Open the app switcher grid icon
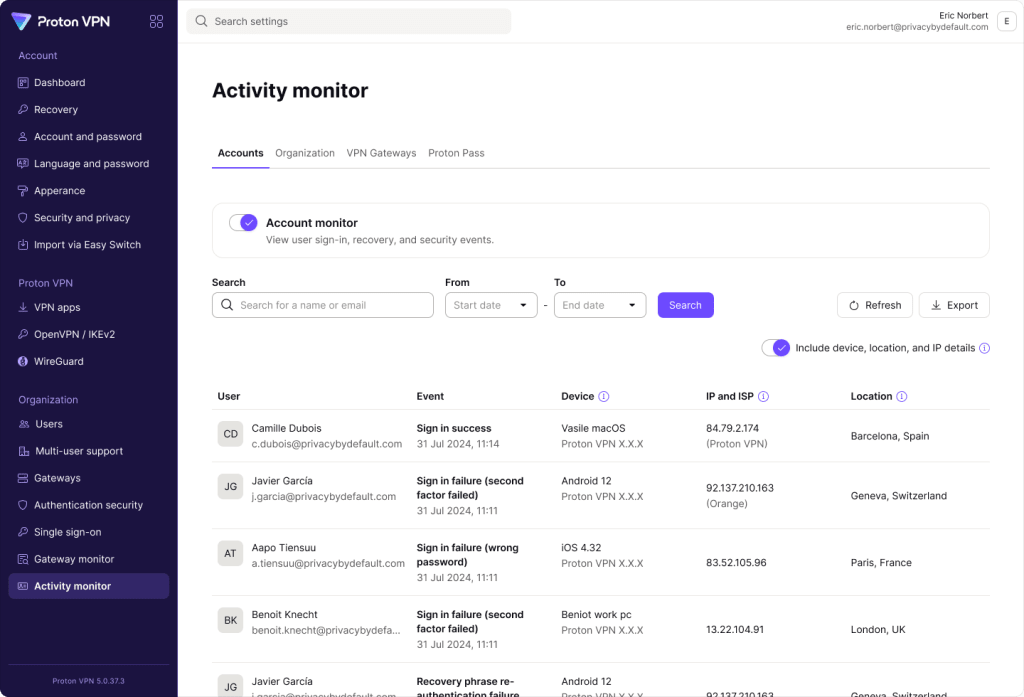1024x697 pixels. click(x=156, y=22)
